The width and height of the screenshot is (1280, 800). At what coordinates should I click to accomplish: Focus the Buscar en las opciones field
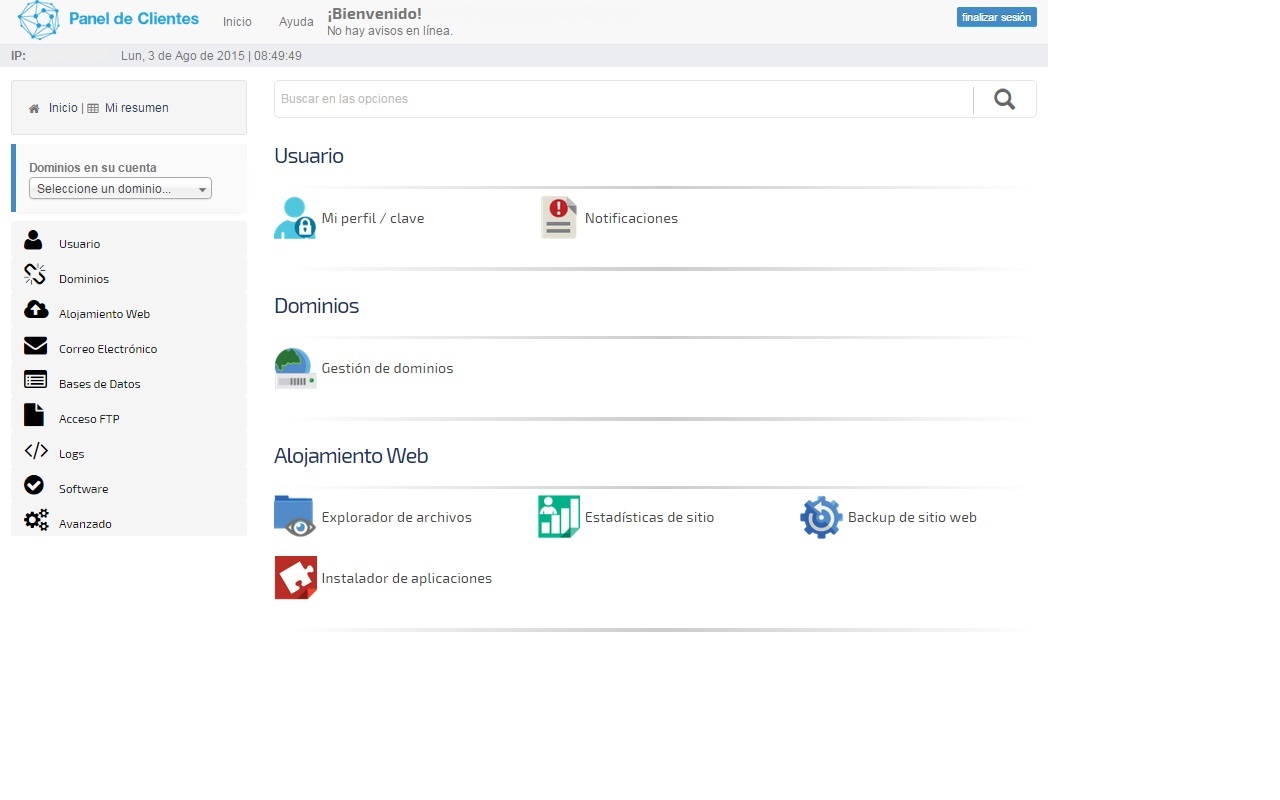[620, 99]
